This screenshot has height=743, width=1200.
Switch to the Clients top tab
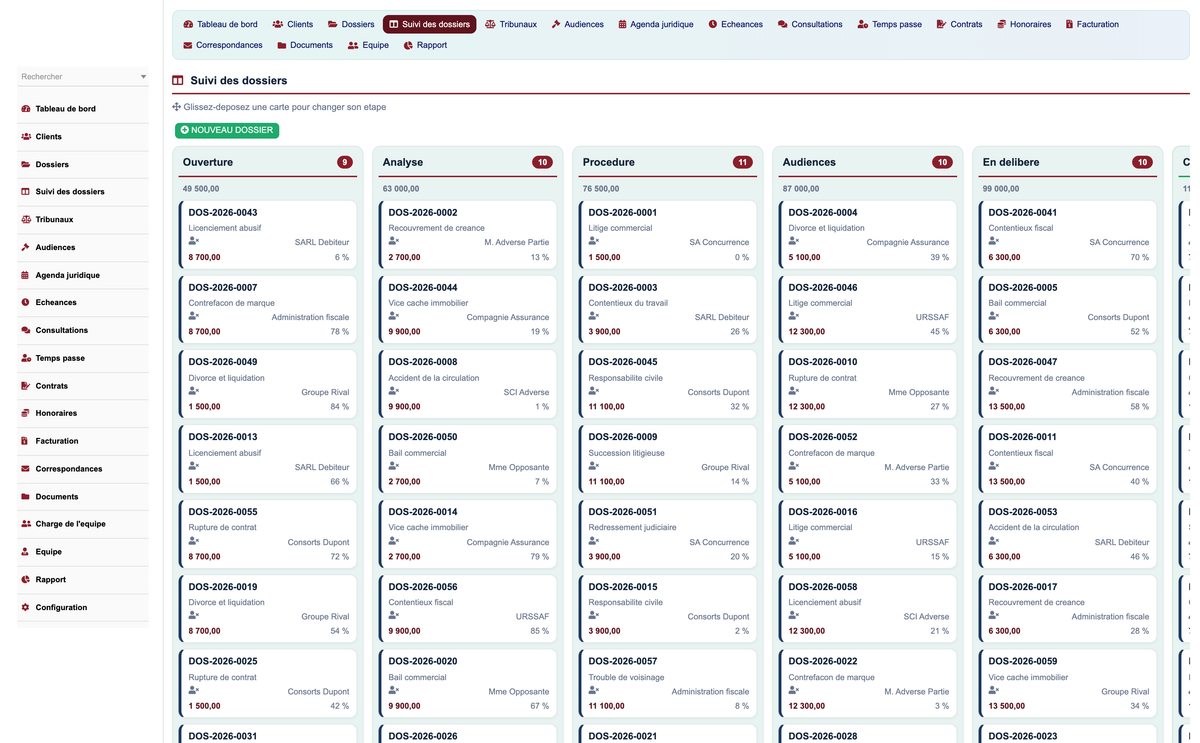292,24
